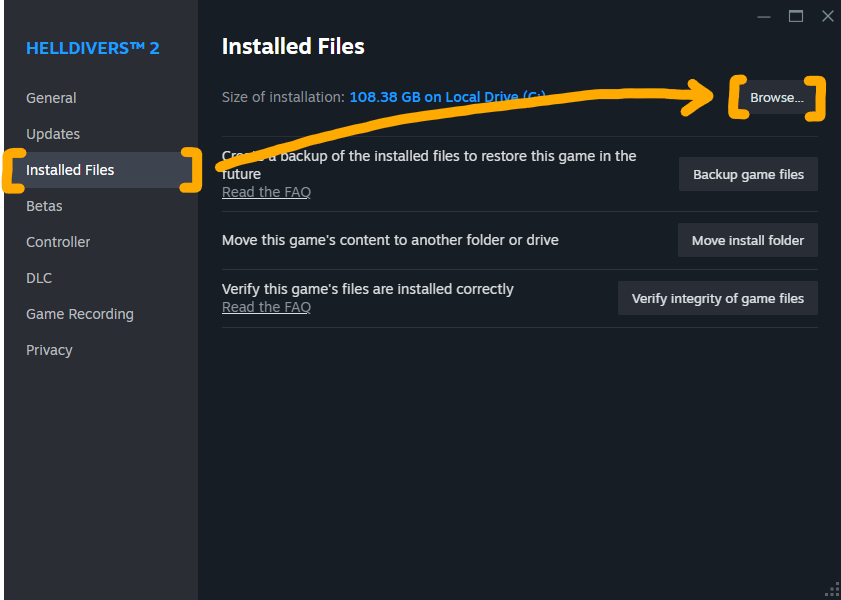Click the window resize grip

pos(832,591)
